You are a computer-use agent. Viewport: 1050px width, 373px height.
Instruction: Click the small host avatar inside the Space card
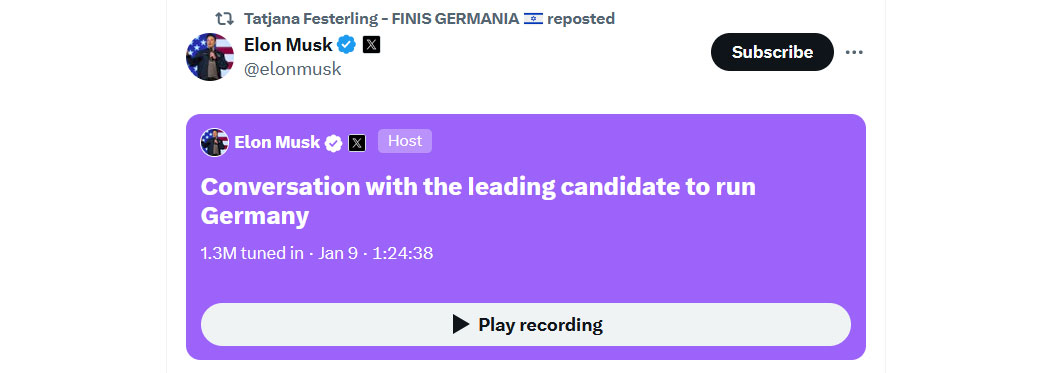click(214, 142)
